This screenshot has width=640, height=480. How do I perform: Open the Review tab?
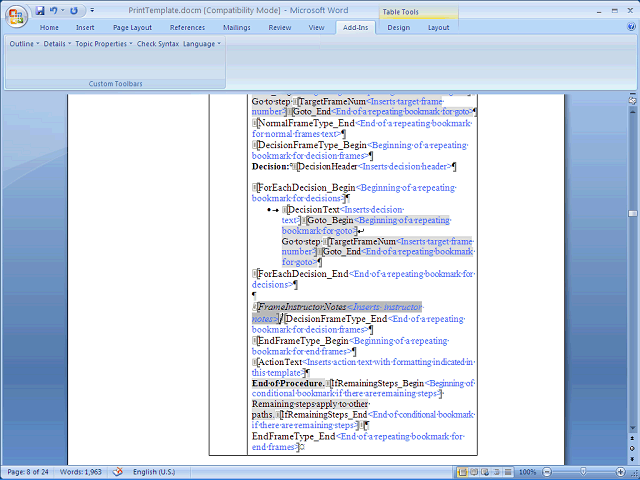point(280,27)
